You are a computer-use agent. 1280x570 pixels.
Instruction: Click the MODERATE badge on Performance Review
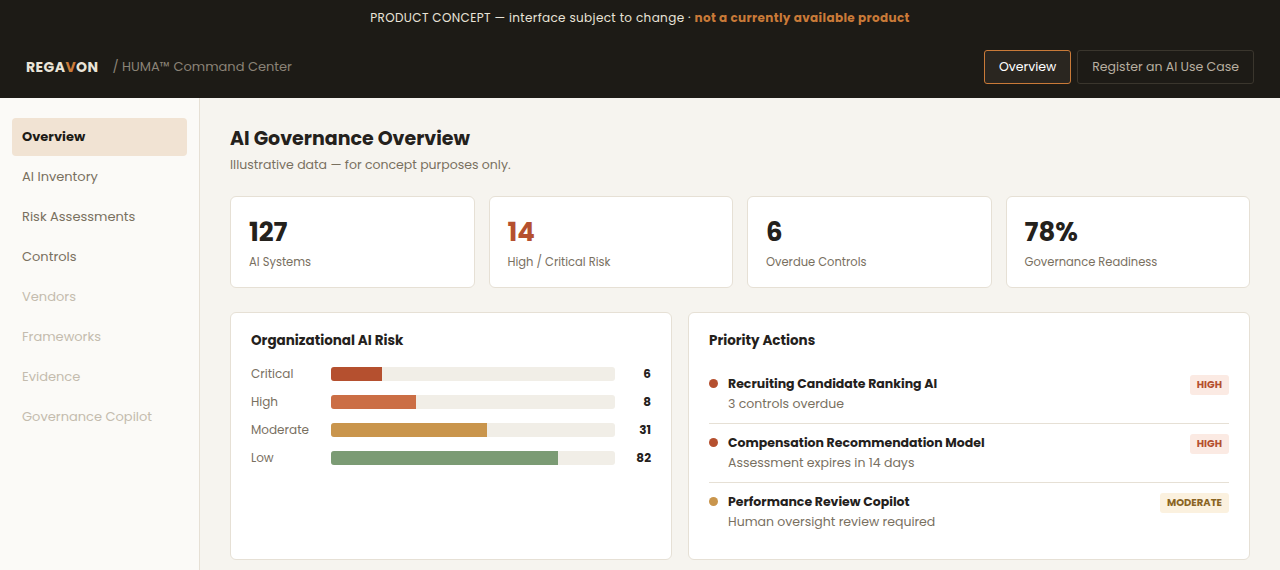[1194, 503]
